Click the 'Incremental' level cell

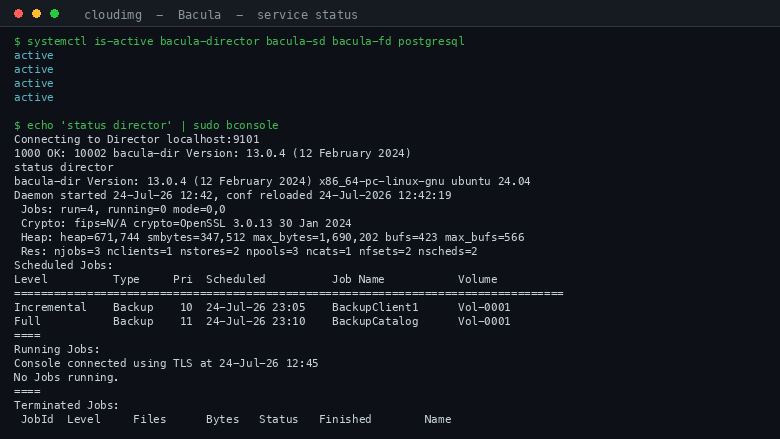[x=50, y=307]
